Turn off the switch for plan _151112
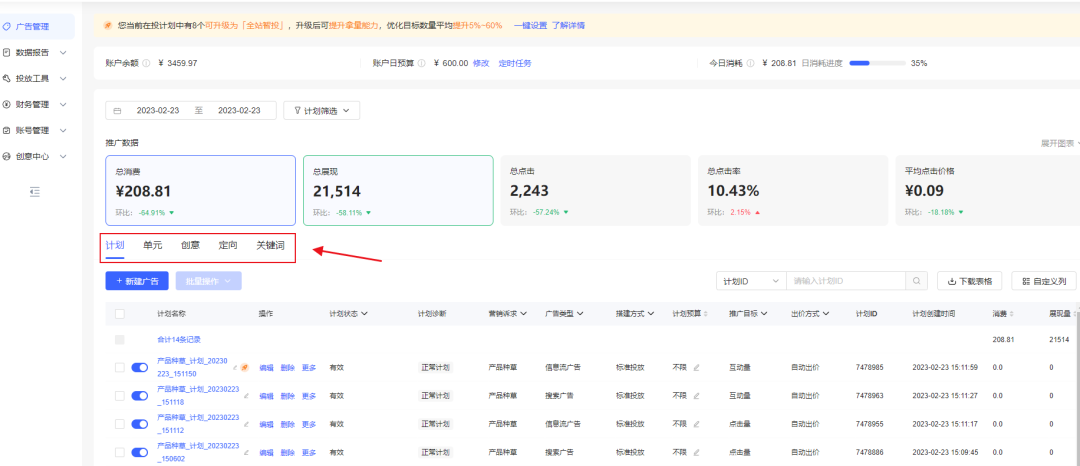Screen dimensions: 1080x466 140,424
